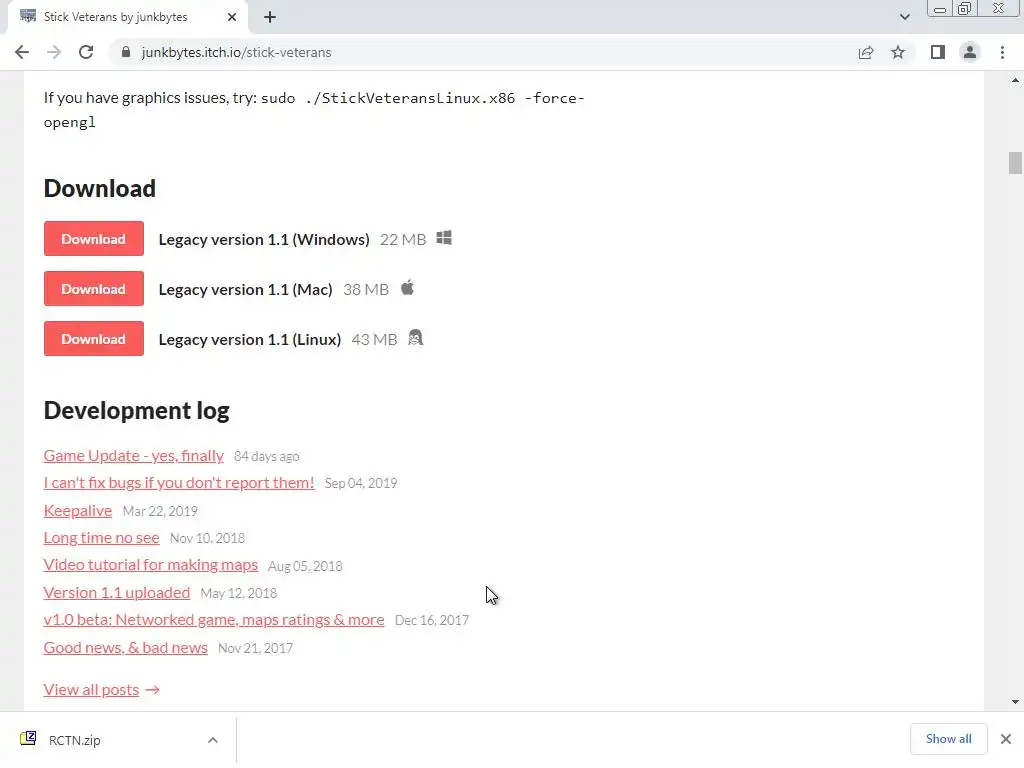The image size is (1024, 768).
Task: Click the scrollbar down arrow
Action: coord(1015,702)
